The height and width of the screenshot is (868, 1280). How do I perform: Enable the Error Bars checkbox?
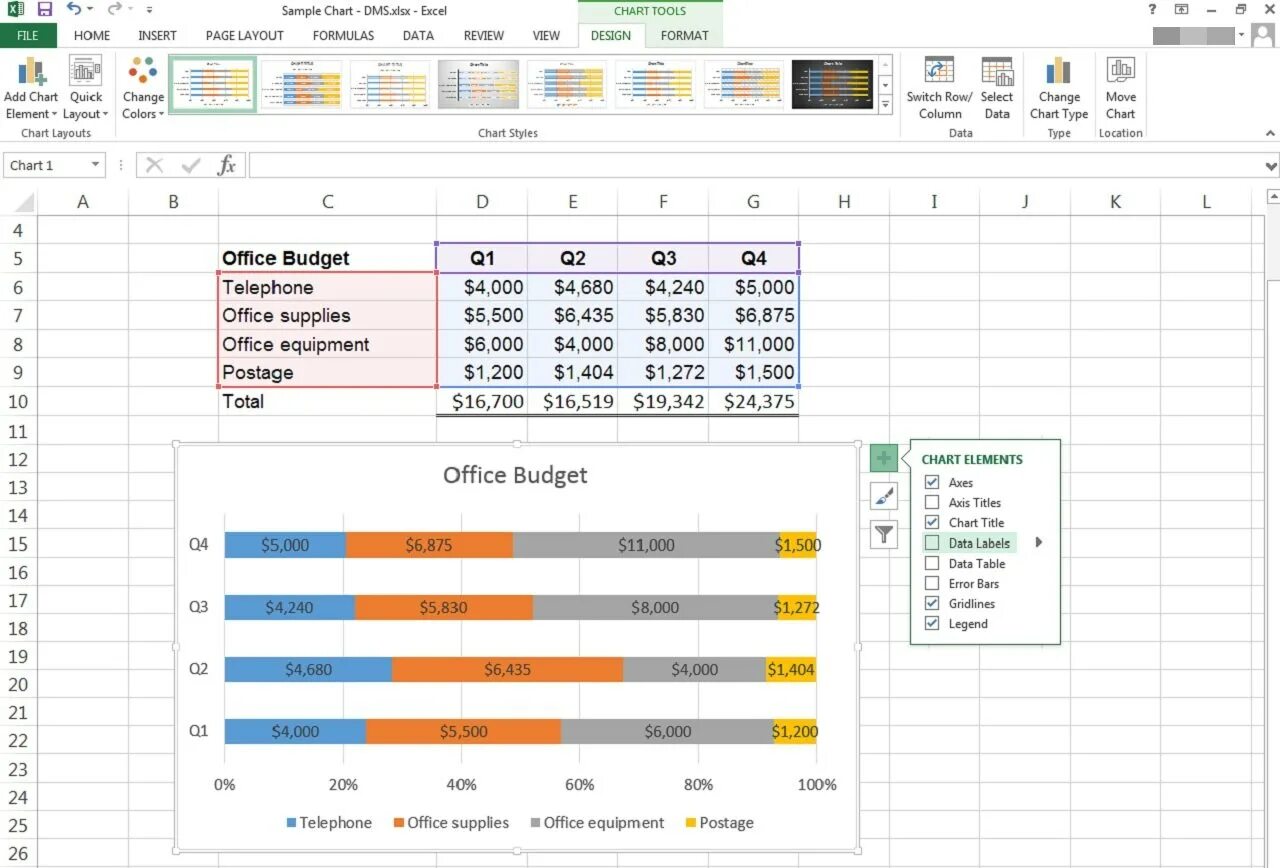point(932,583)
